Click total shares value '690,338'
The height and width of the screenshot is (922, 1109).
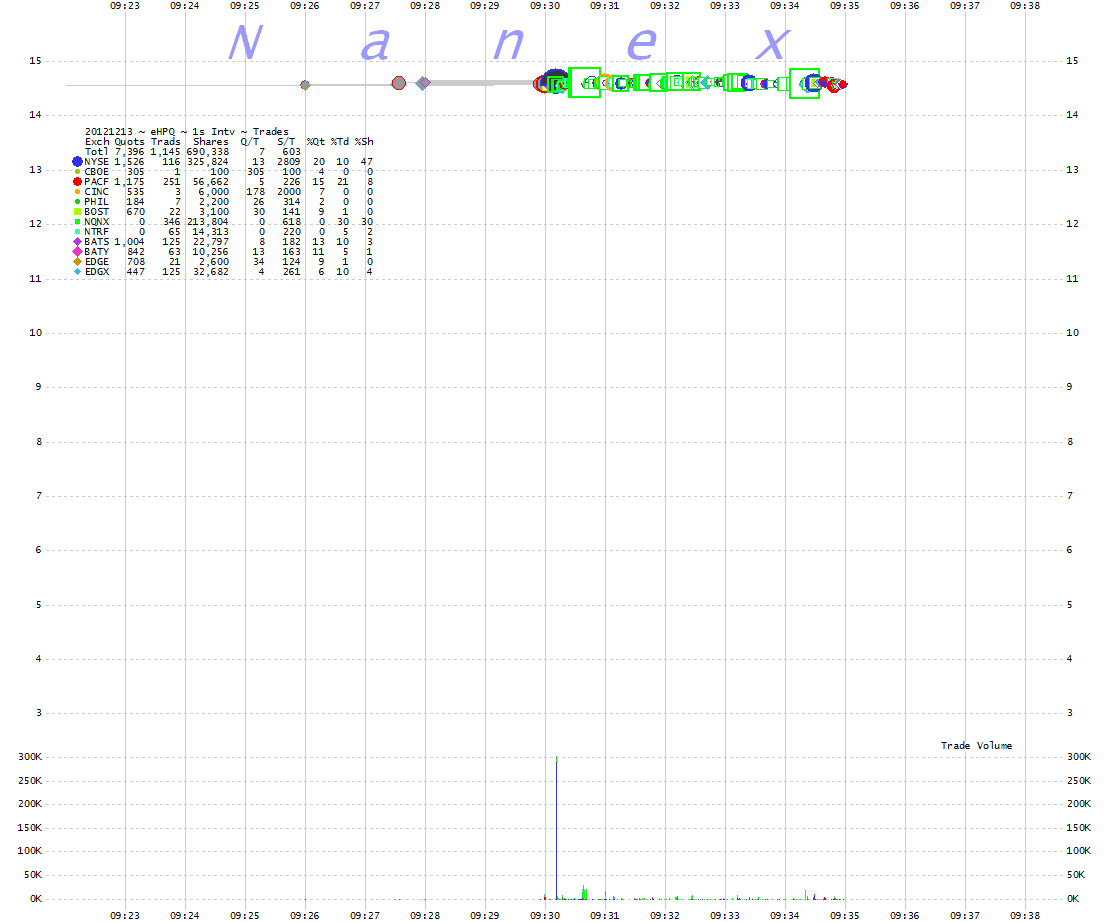pyautogui.click(x=207, y=151)
